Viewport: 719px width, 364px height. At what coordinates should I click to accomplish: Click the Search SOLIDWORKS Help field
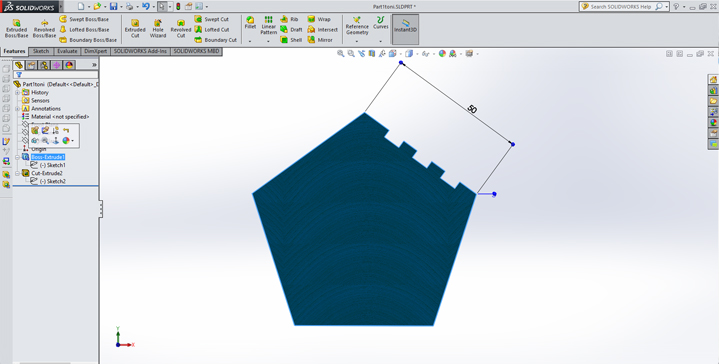point(621,6)
